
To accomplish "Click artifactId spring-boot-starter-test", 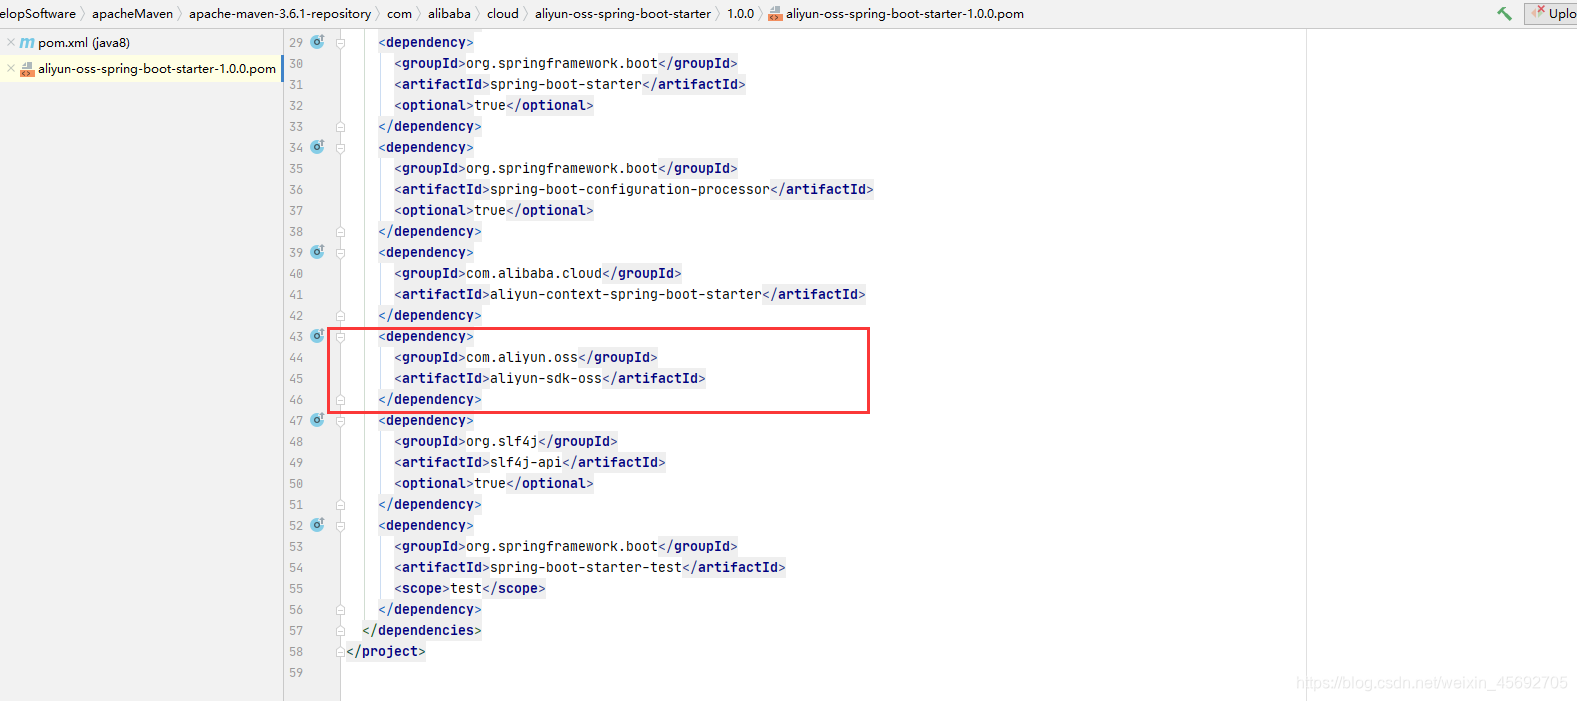I will (586, 567).
